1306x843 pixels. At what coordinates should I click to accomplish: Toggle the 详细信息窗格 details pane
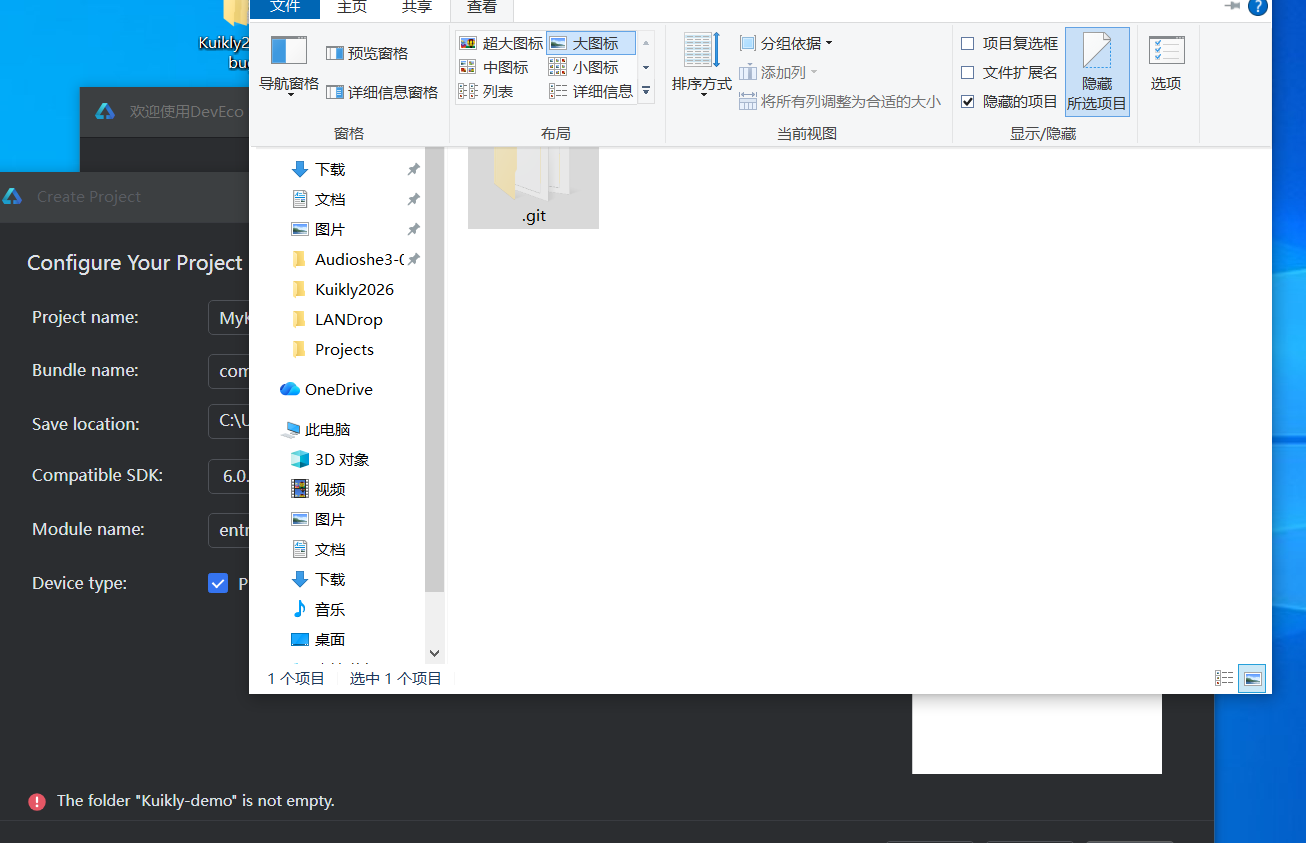[381, 92]
